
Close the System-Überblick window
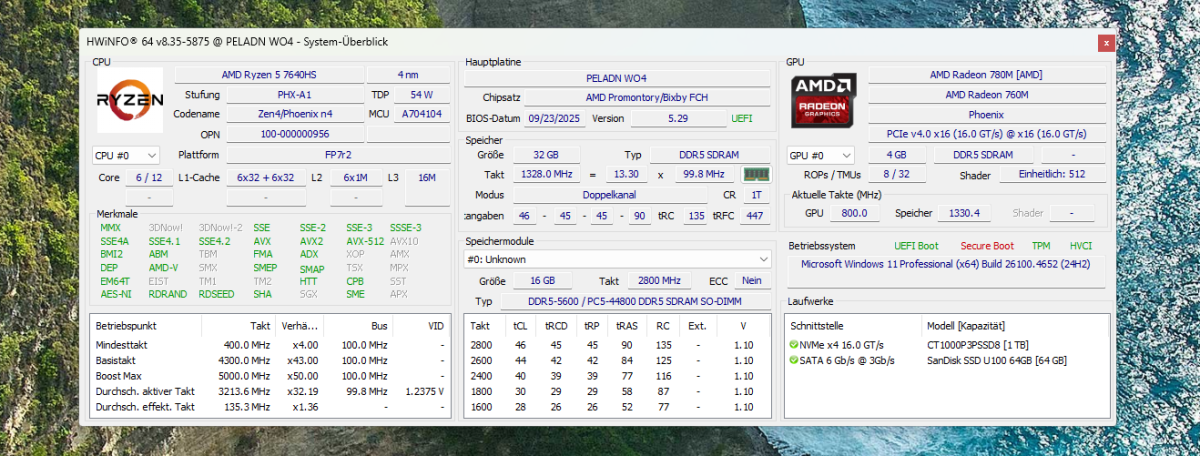point(1106,43)
